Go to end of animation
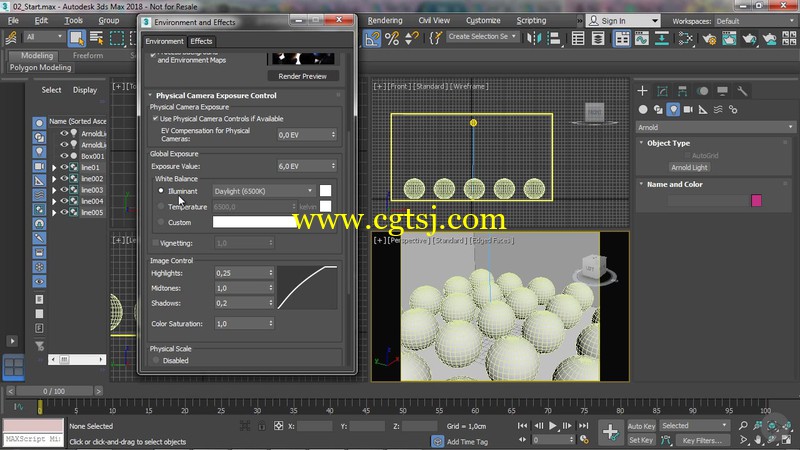 [583, 426]
